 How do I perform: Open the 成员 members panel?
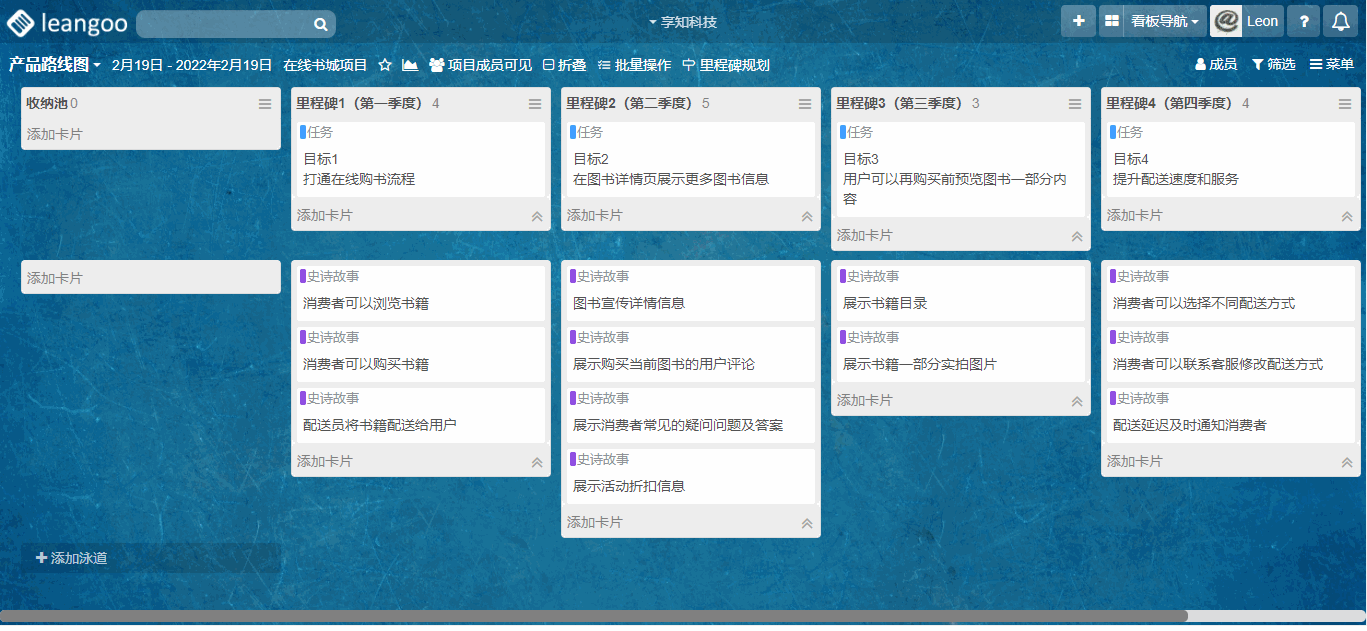(x=1216, y=64)
